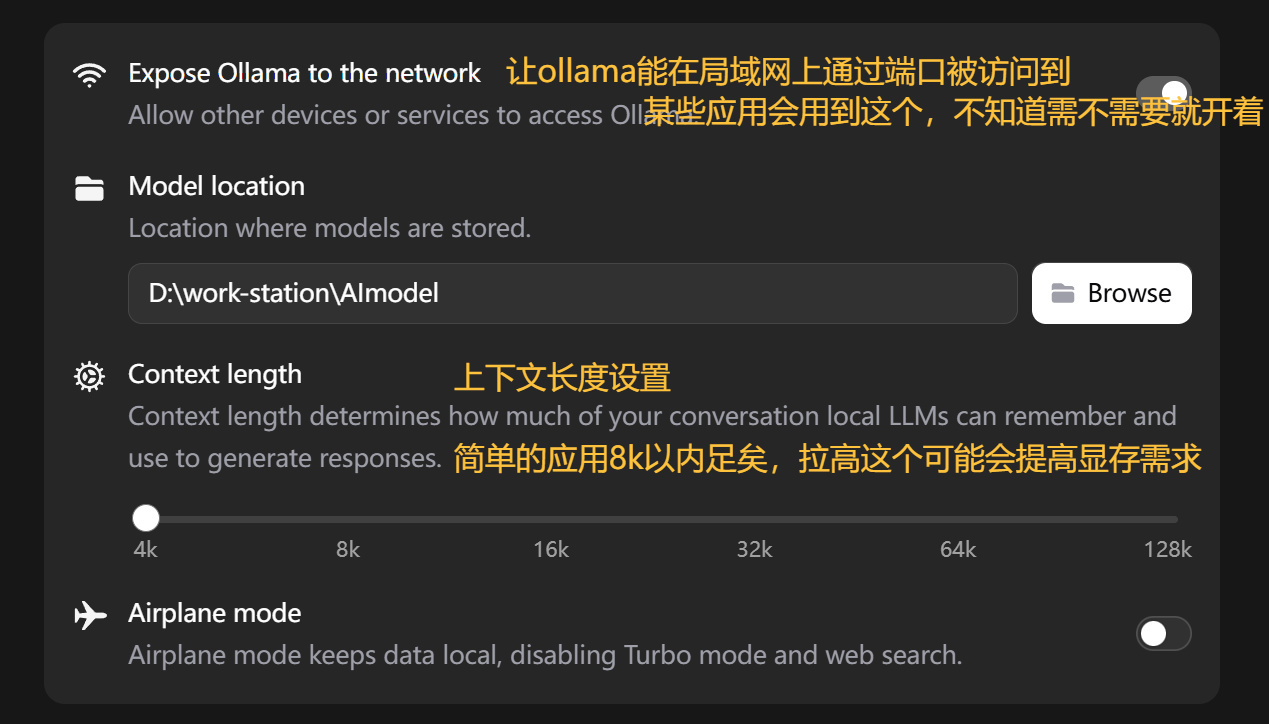Viewport: 1269px width, 724px height.
Task: Click the "Model location" heading
Action: tap(216, 186)
